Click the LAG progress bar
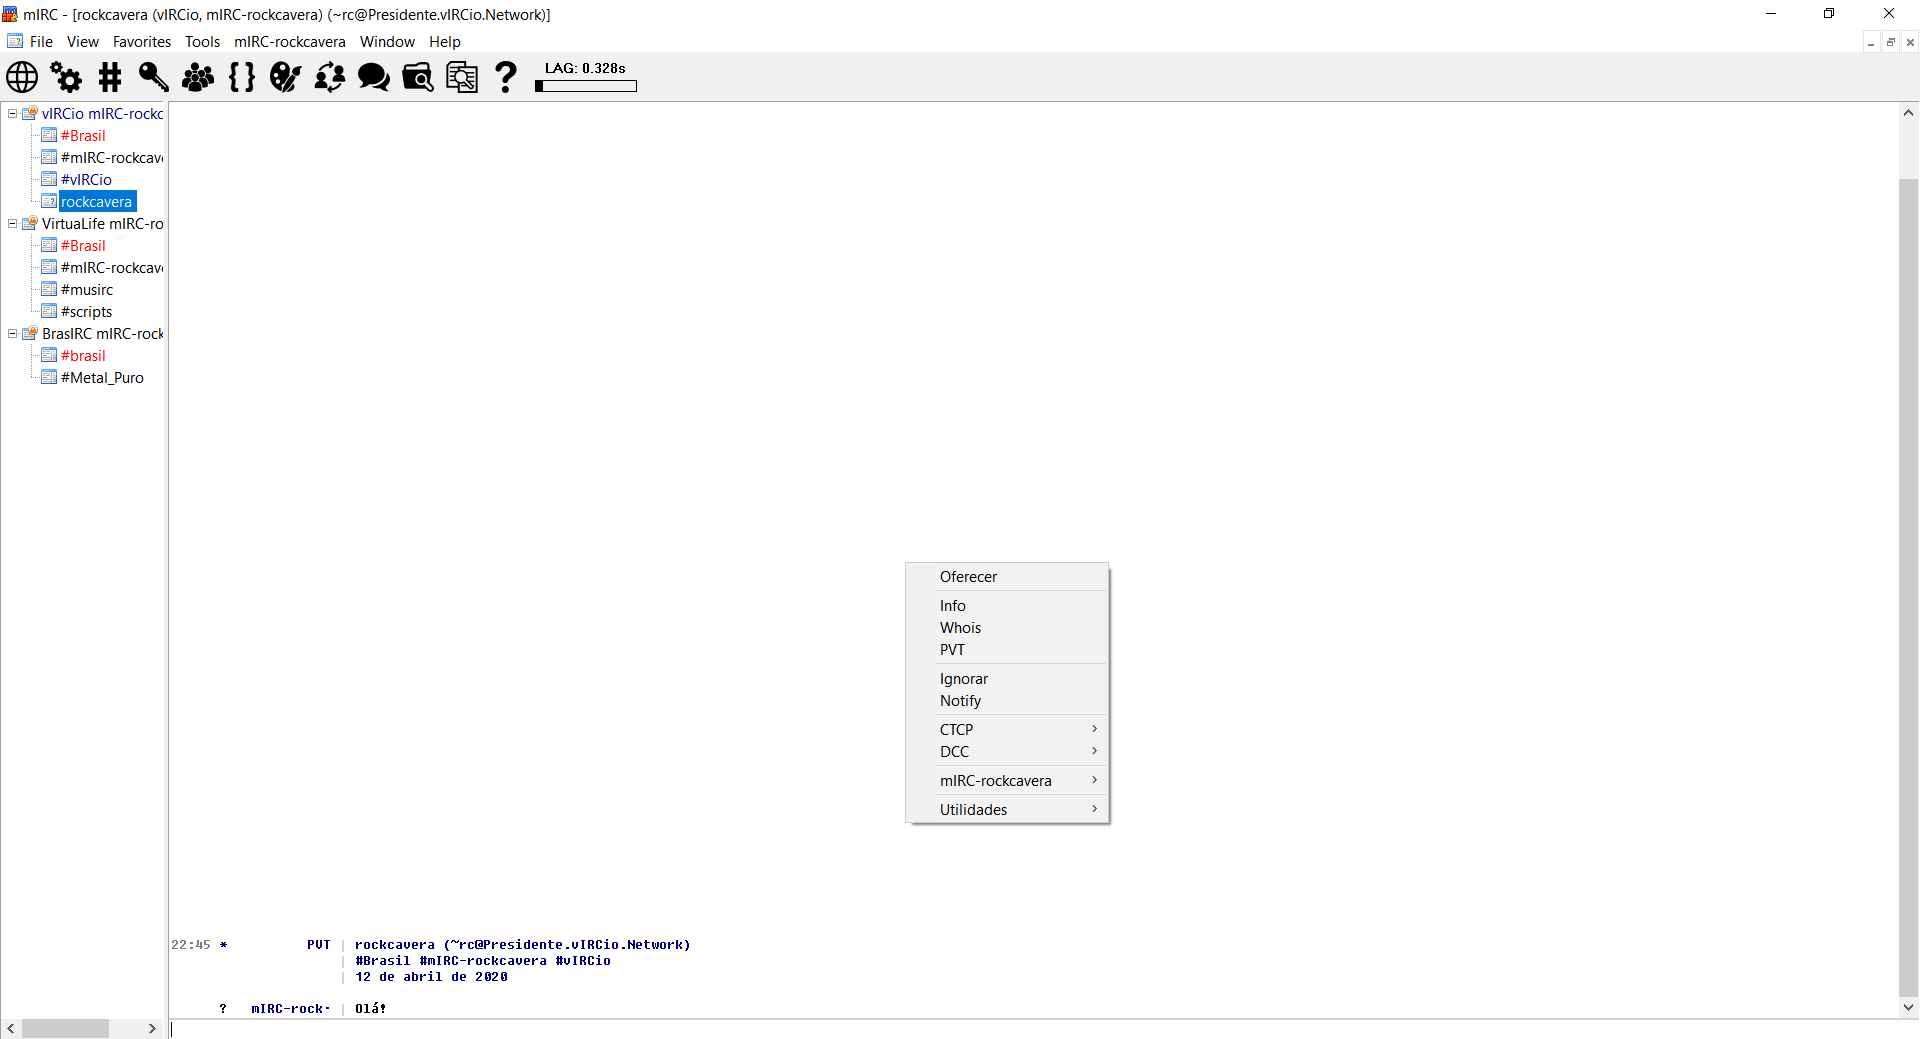Viewport: 1920px width, 1039px height. tap(586, 86)
